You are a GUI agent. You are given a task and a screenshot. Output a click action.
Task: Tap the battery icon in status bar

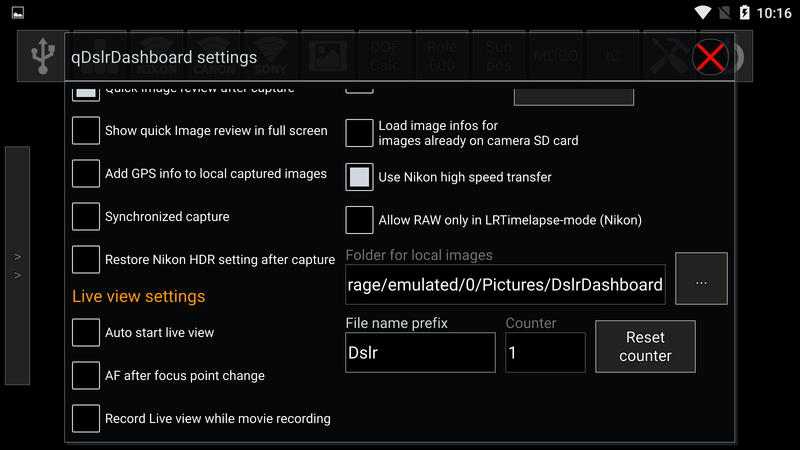(x=744, y=13)
